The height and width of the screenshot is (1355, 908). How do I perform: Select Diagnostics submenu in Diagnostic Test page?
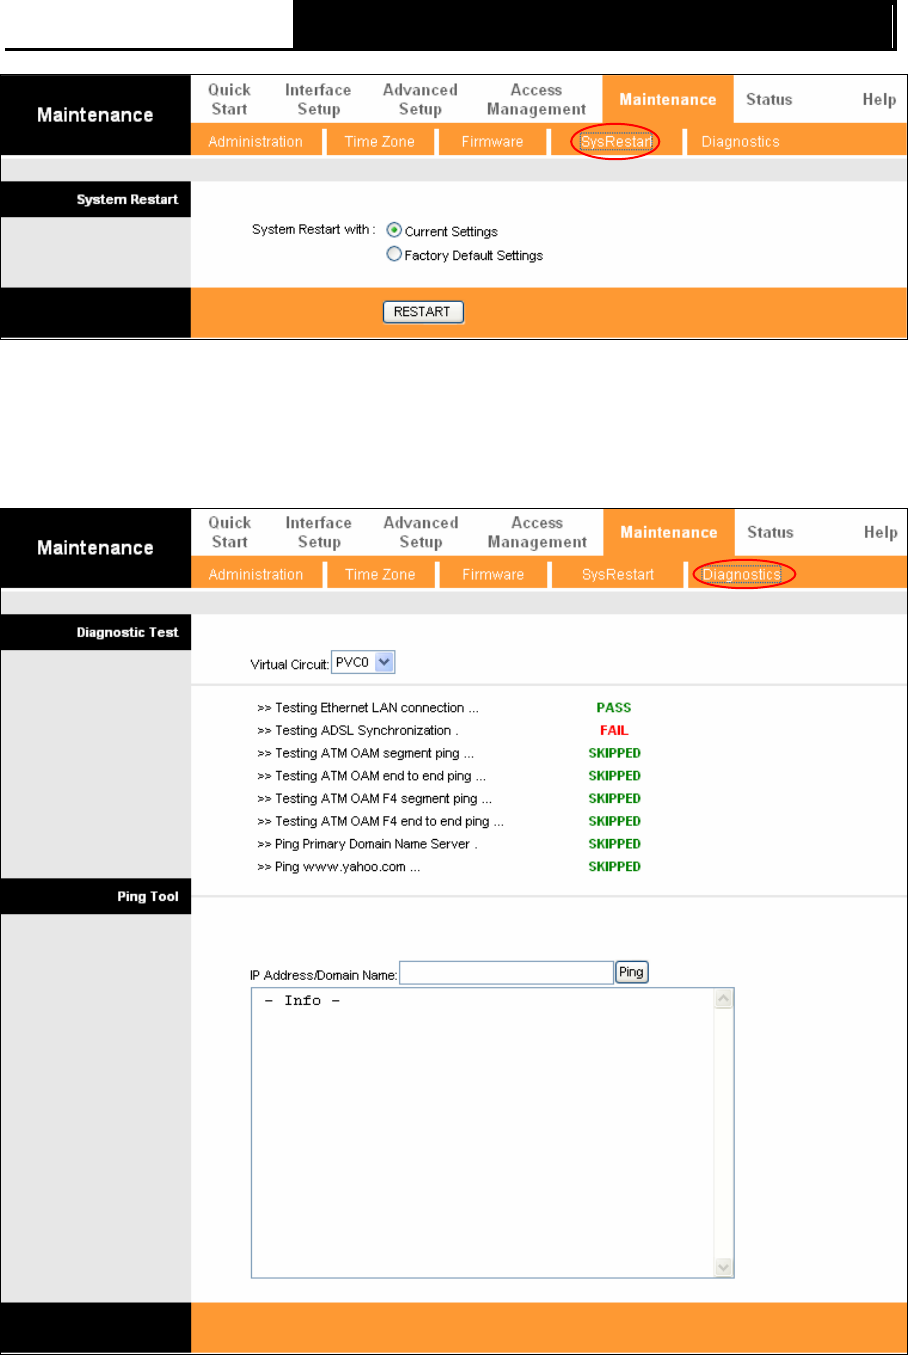[x=742, y=575]
